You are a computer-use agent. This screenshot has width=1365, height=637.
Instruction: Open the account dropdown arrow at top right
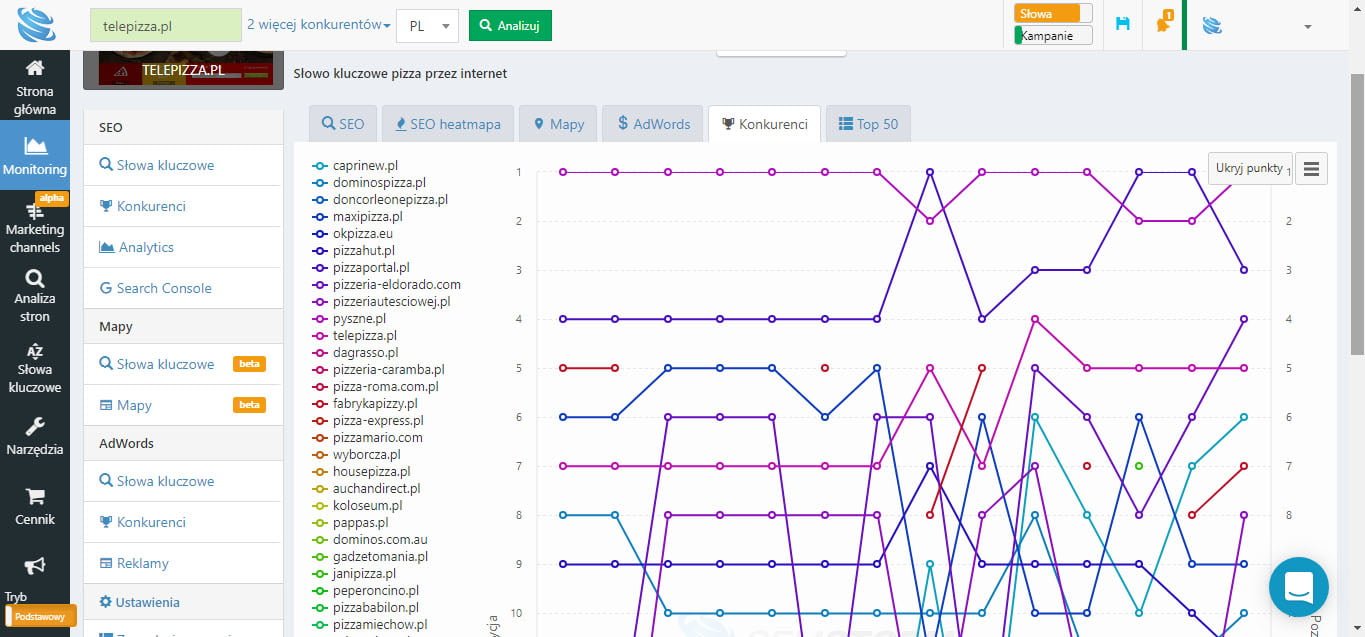(1307, 27)
